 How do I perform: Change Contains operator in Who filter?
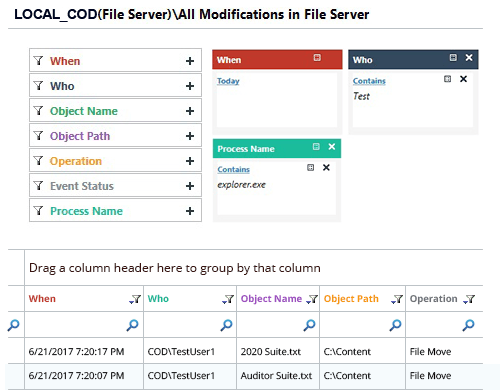point(369,81)
